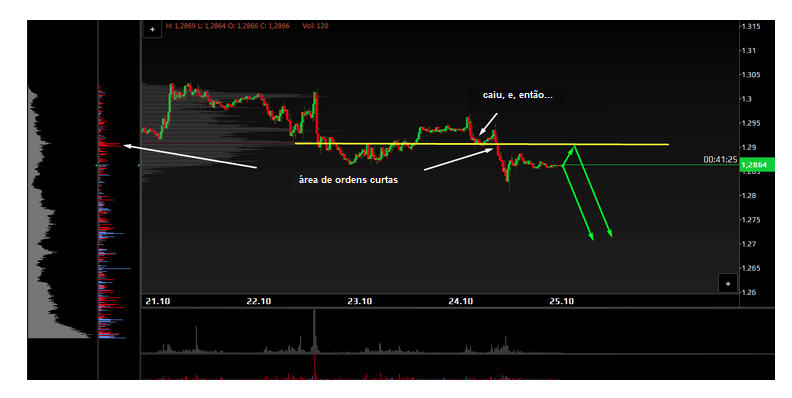
Task: Click the 1.295 price axis label
Action: click(x=751, y=123)
